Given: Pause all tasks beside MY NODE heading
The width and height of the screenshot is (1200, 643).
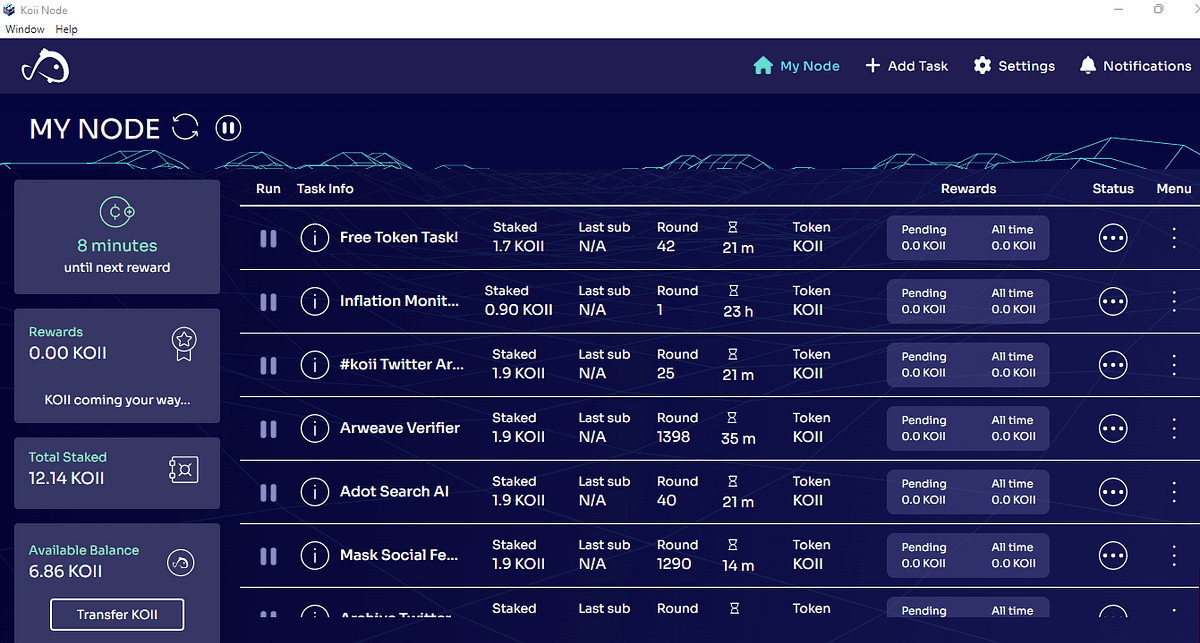Looking at the screenshot, I should [x=229, y=128].
